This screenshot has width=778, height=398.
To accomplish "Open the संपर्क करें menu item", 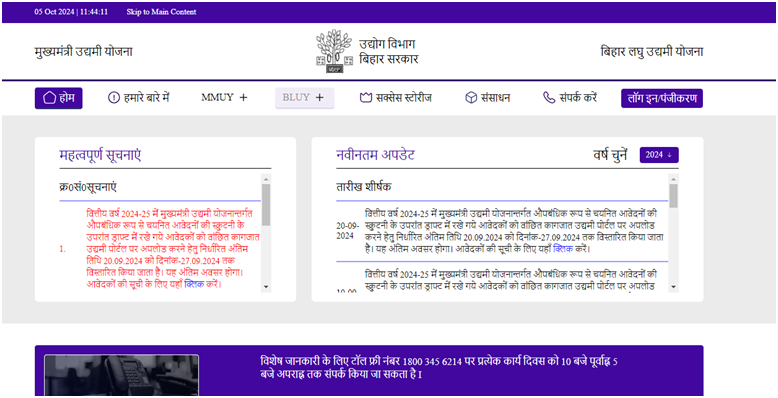I will [x=570, y=98].
